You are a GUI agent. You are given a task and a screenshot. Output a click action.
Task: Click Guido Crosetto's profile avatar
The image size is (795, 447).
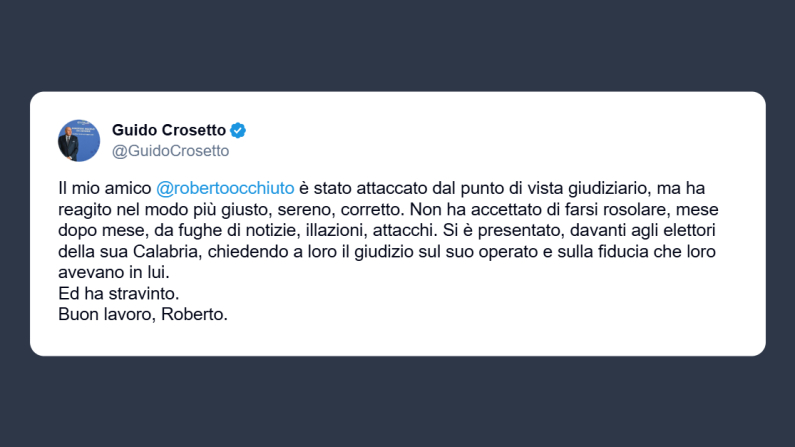tap(79, 141)
